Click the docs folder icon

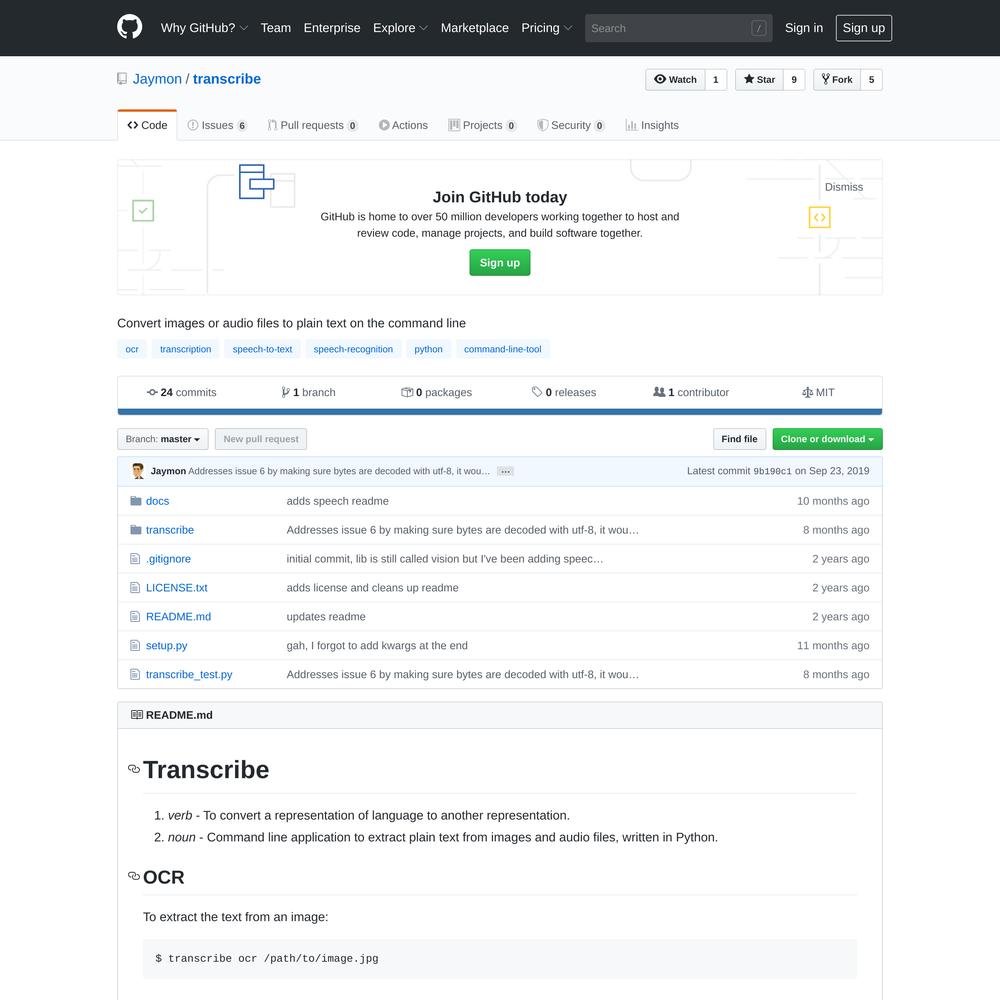(135, 501)
